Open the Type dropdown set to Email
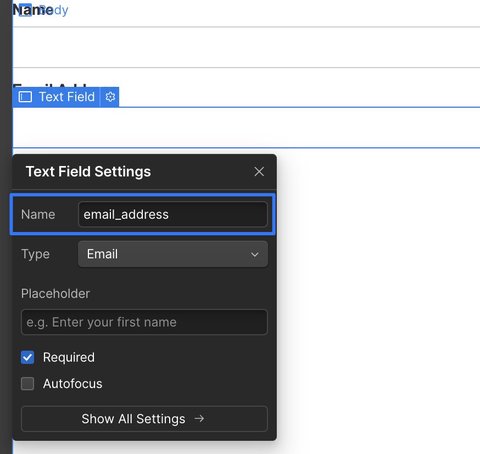 point(173,254)
